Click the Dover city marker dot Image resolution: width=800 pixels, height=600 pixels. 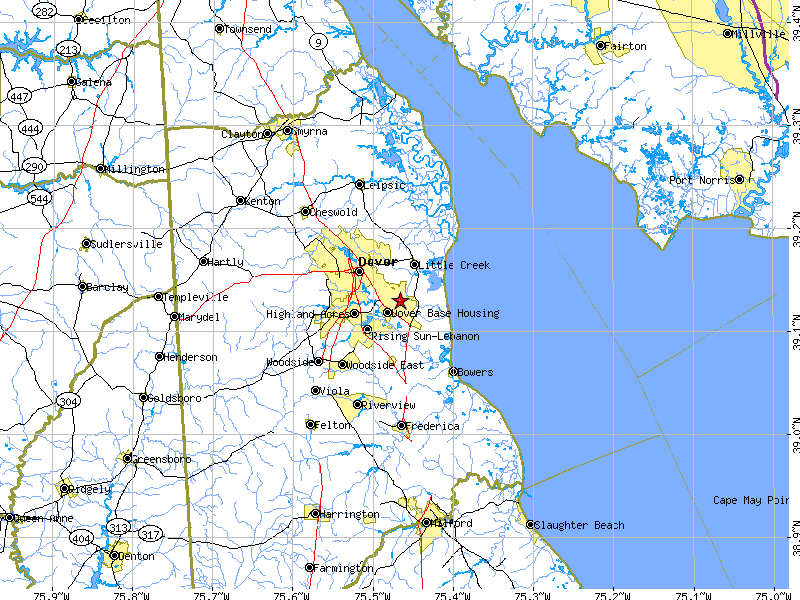coord(359,271)
